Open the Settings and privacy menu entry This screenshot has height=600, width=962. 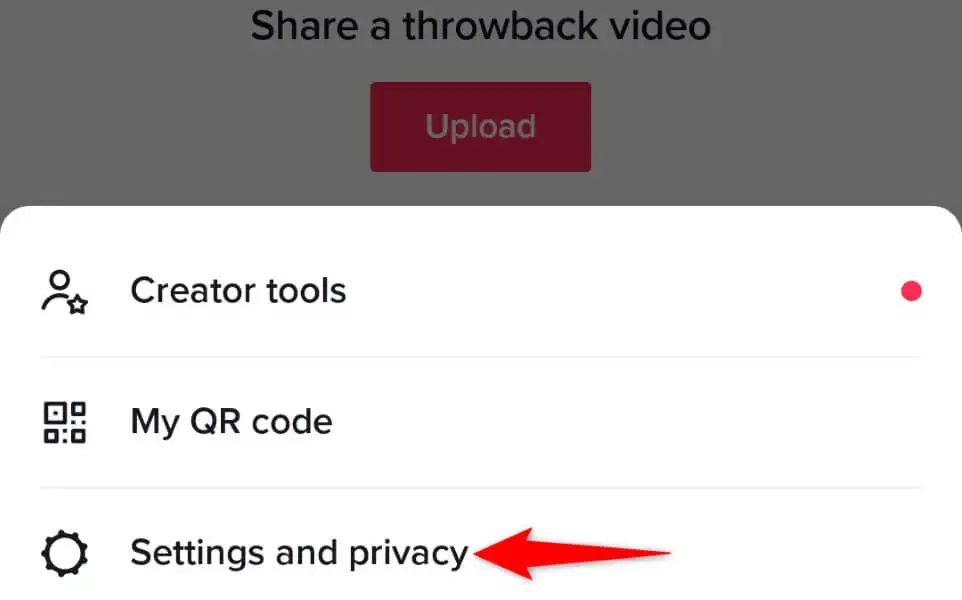click(x=481, y=553)
